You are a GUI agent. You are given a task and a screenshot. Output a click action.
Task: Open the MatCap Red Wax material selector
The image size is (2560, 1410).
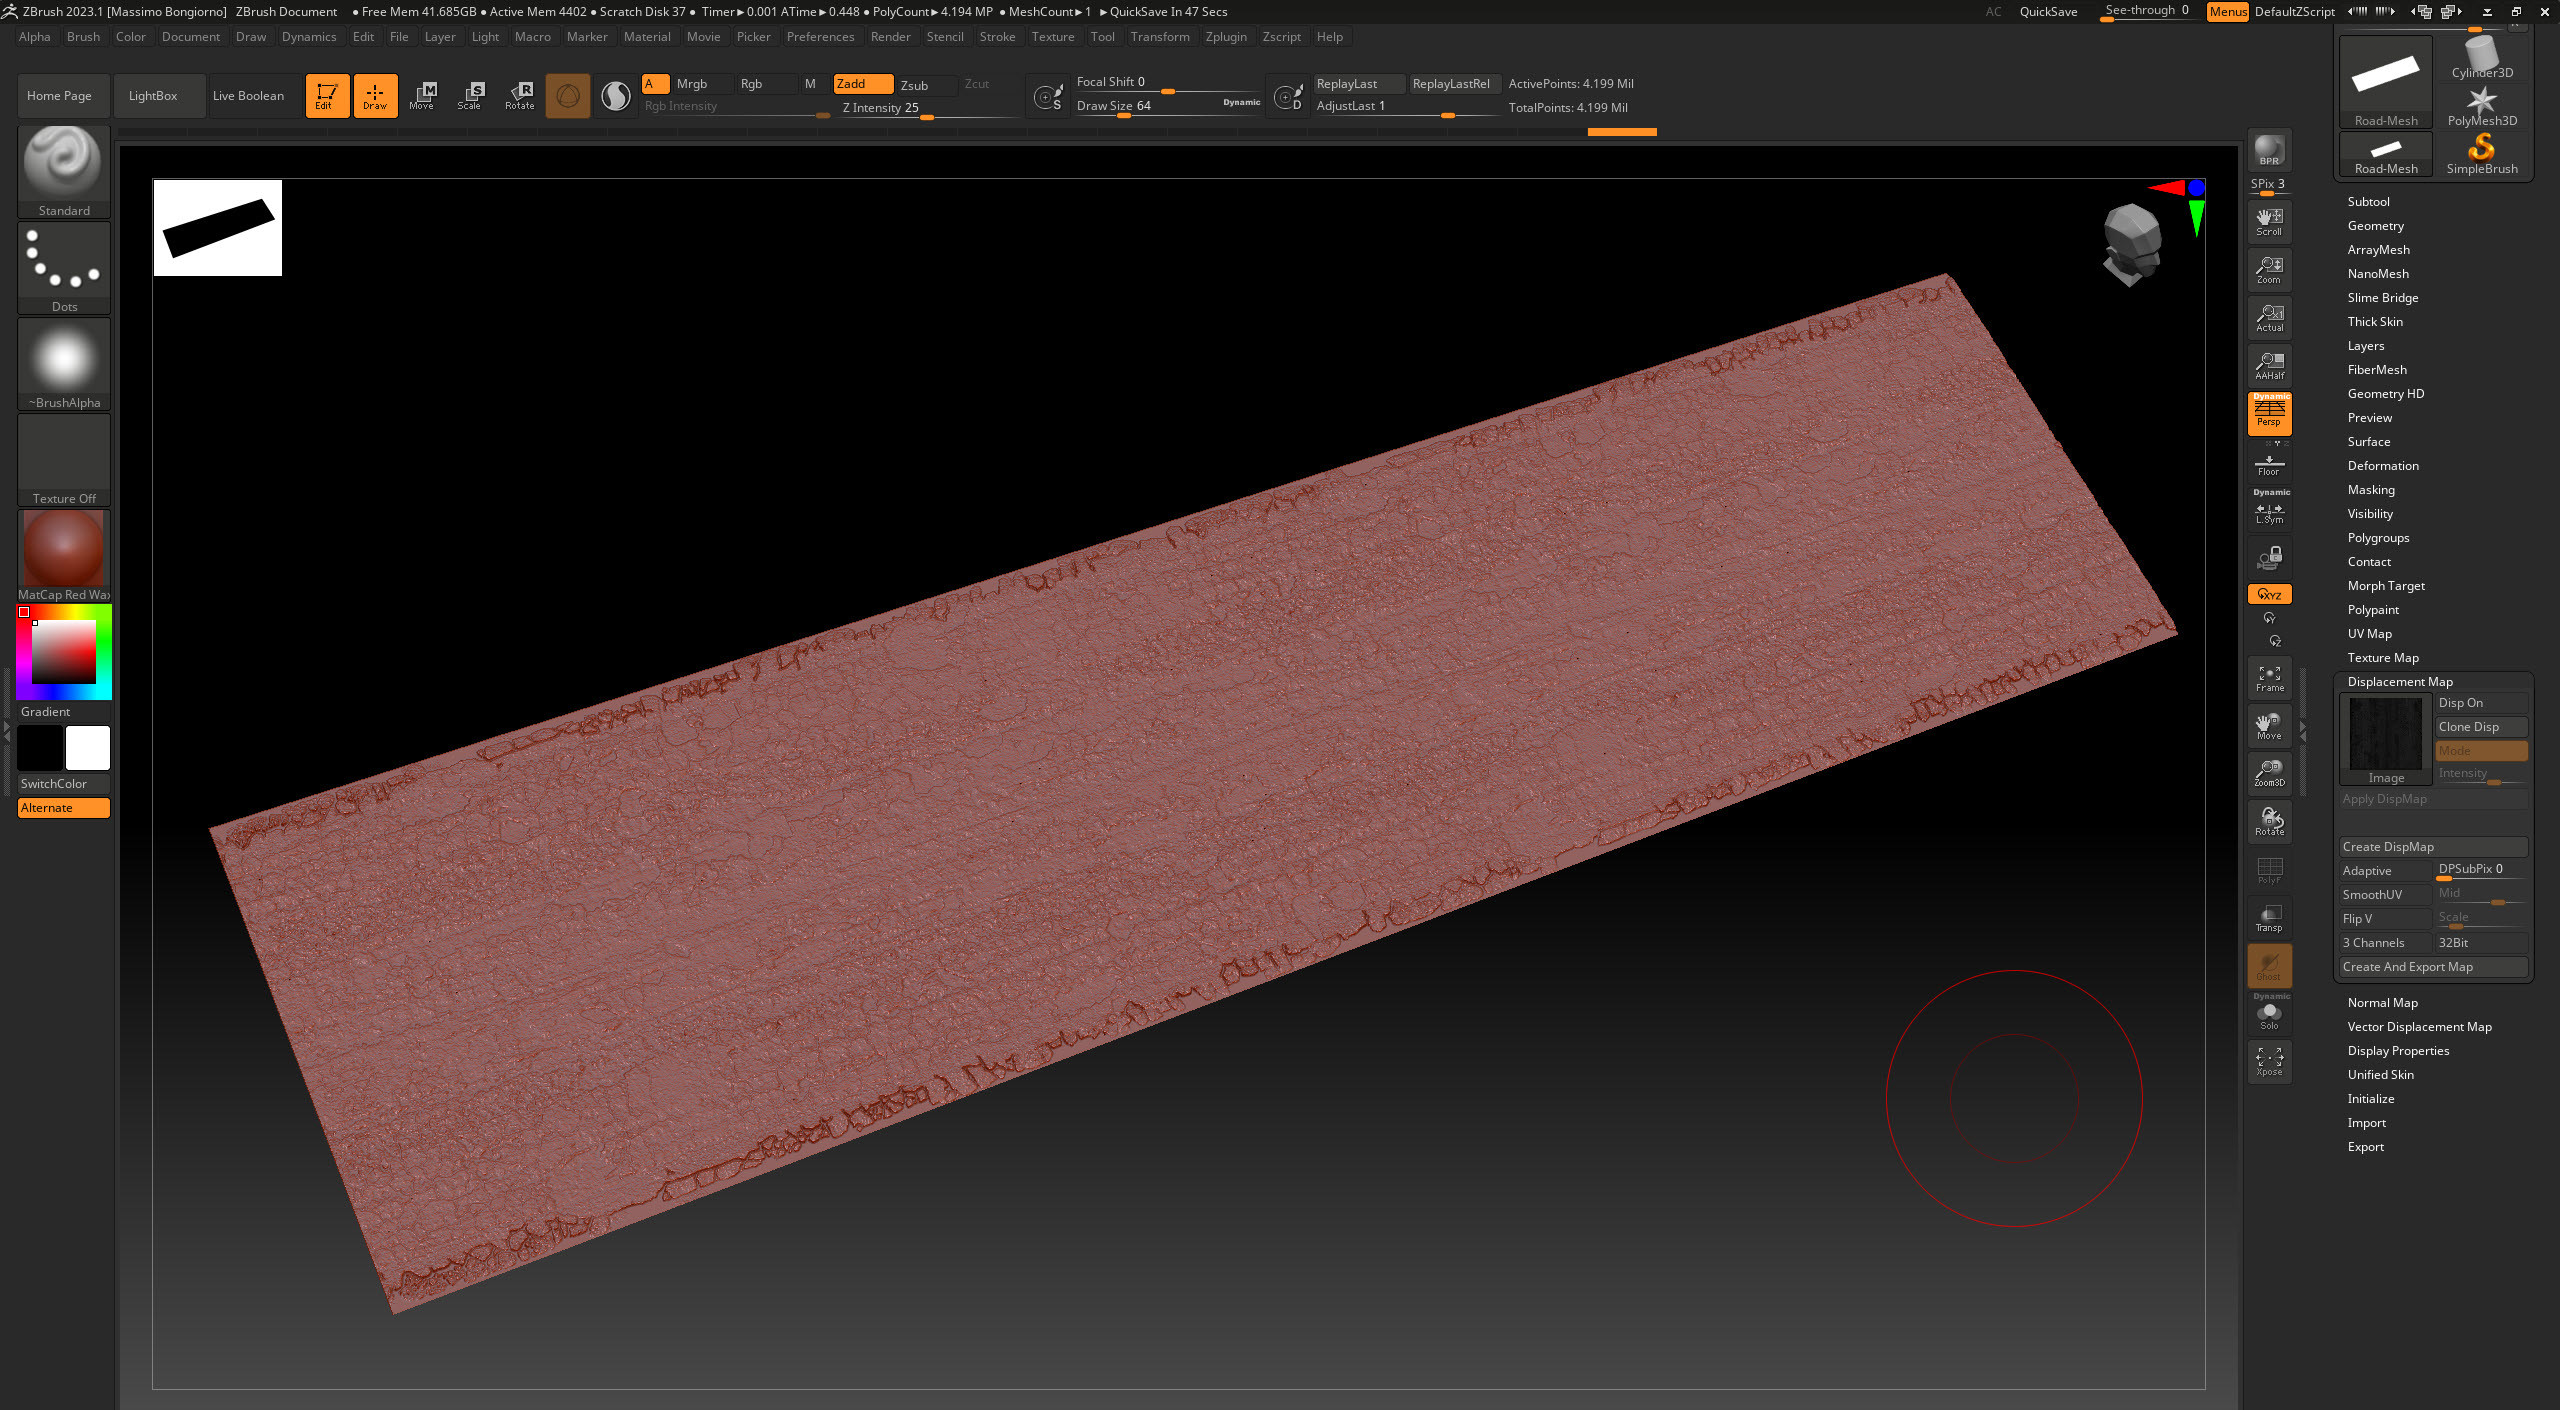pyautogui.click(x=64, y=555)
